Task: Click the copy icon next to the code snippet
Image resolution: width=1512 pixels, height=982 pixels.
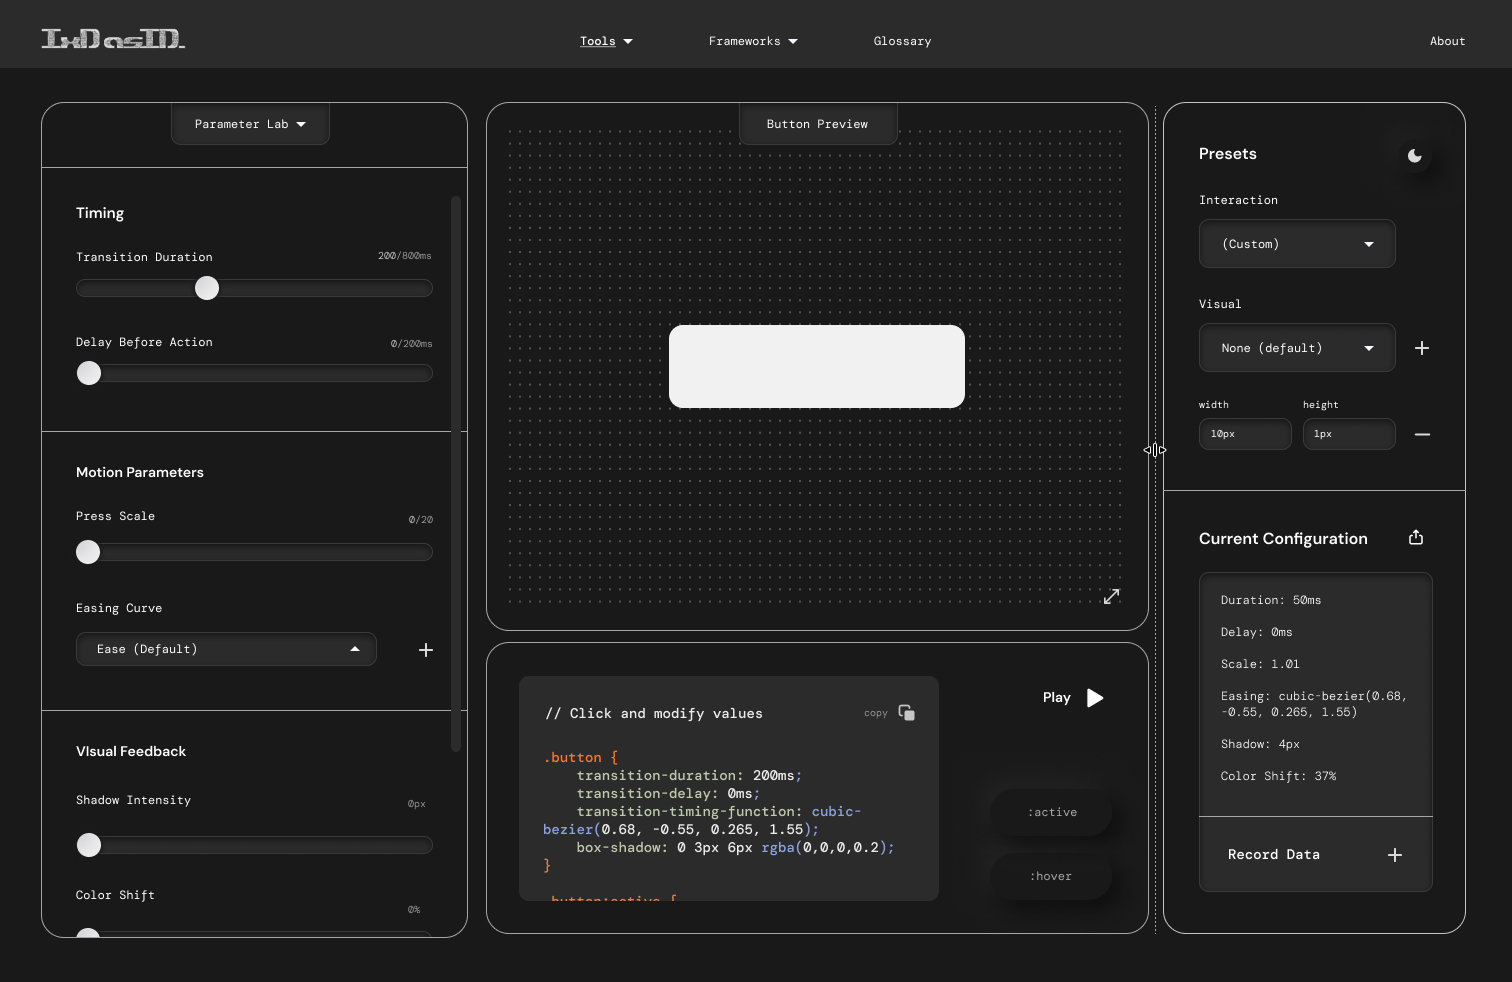Action: click(906, 712)
